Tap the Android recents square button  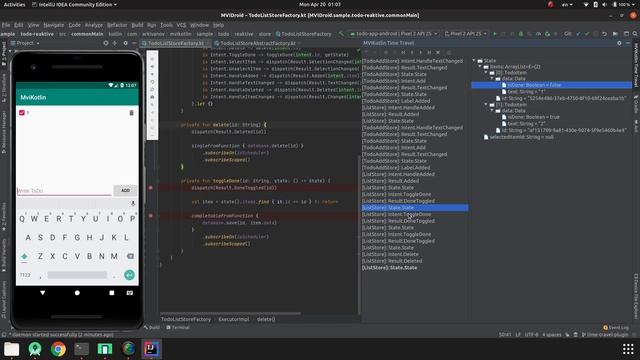click(112, 293)
